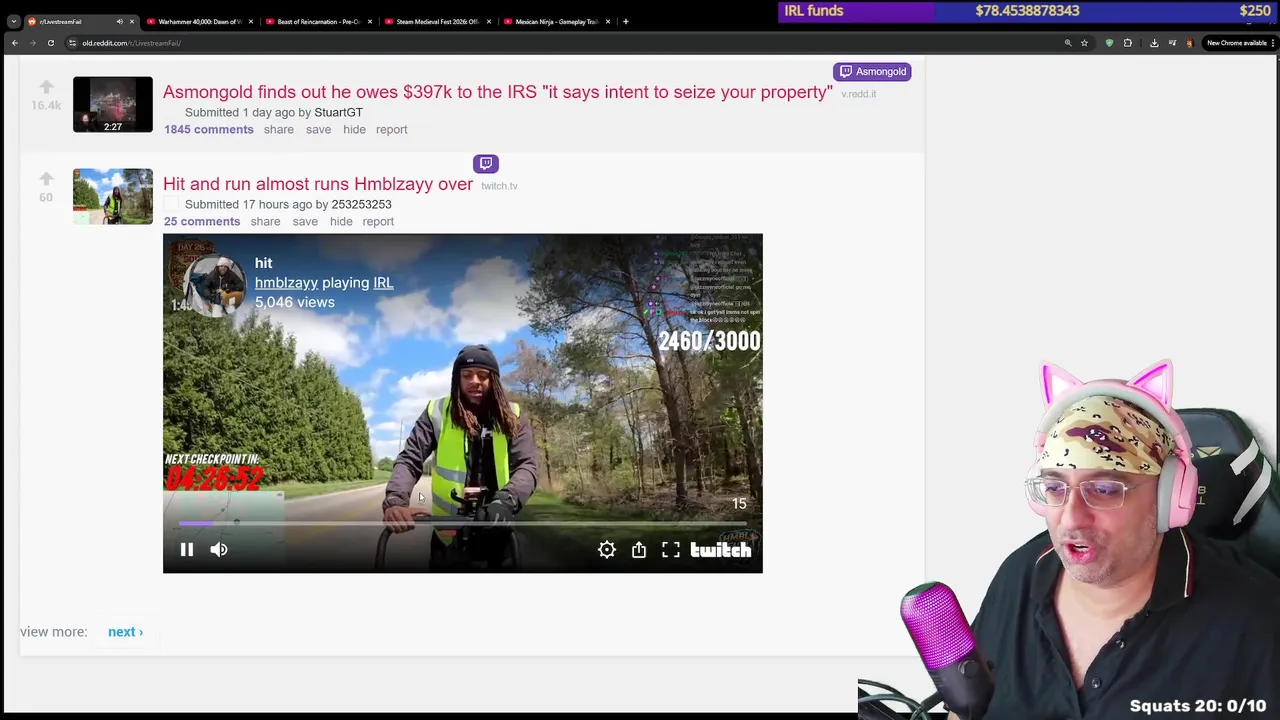The width and height of the screenshot is (1280, 720).
Task: Close the Steam Medieval Fest tab
Action: click(x=489, y=21)
